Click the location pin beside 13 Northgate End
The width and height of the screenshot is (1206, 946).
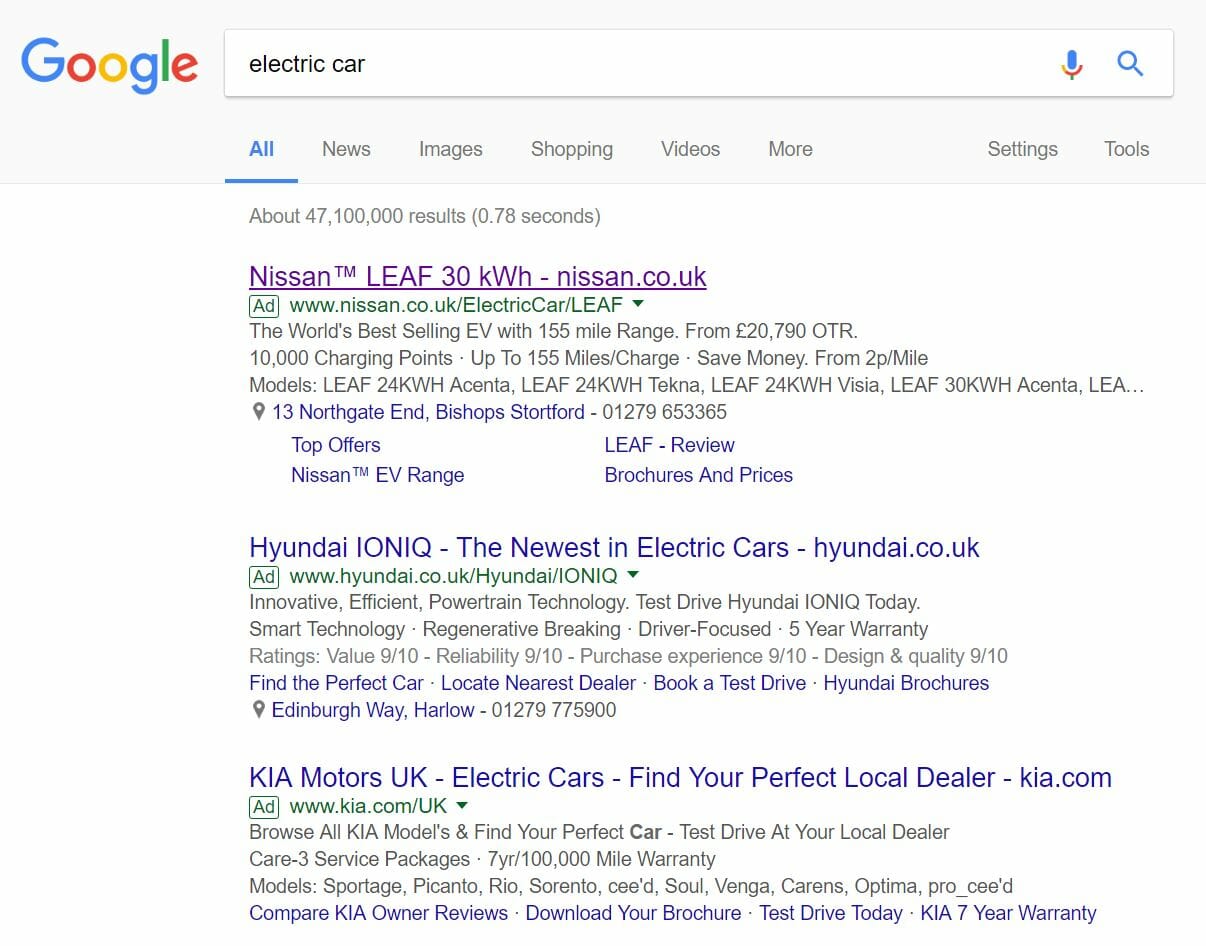click(x=258, y=412)
